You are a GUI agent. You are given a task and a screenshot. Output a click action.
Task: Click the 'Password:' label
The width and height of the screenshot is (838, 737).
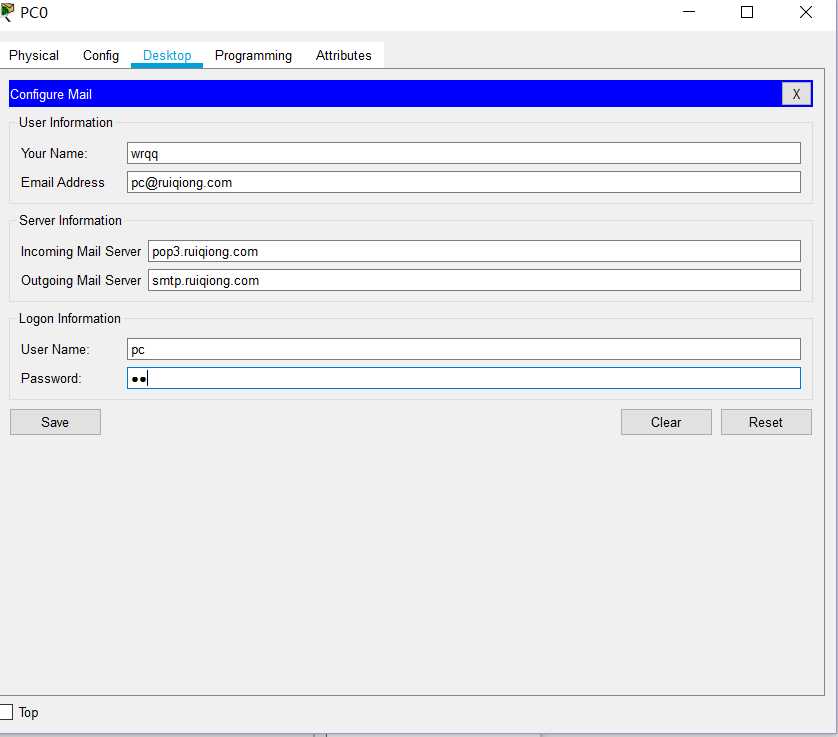[x=51, y=378]
